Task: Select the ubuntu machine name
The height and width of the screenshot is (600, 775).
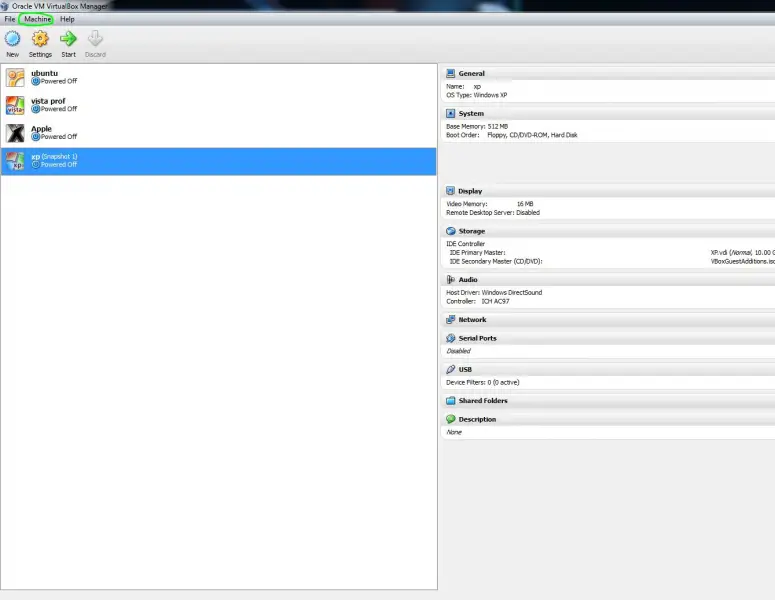Action: pyautogui.click(x=44, y=73)
